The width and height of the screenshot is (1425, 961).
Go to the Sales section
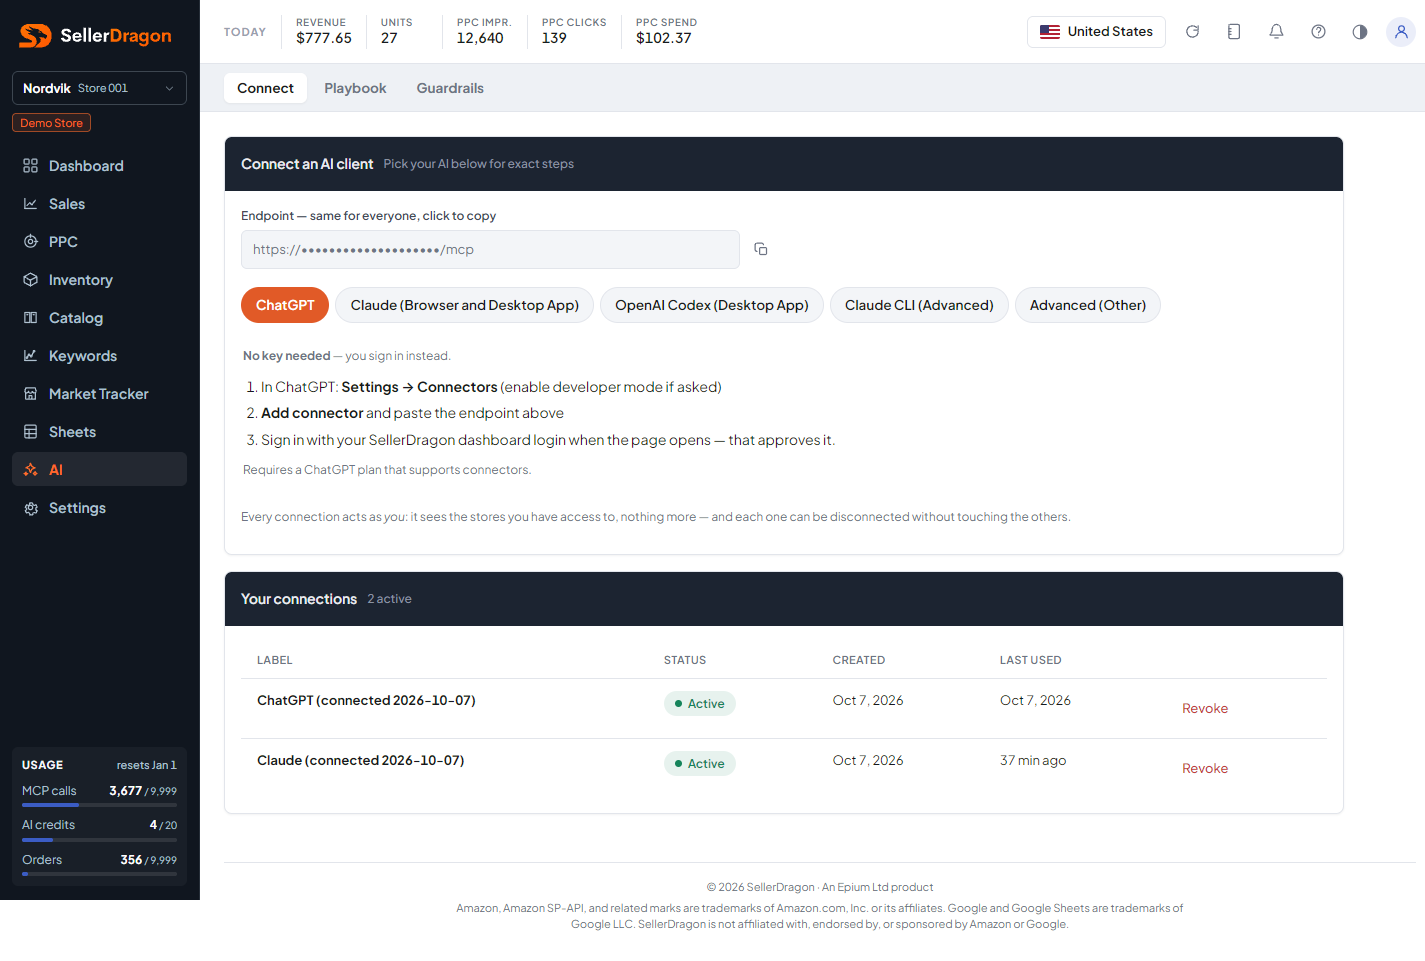tap(99, 204)
